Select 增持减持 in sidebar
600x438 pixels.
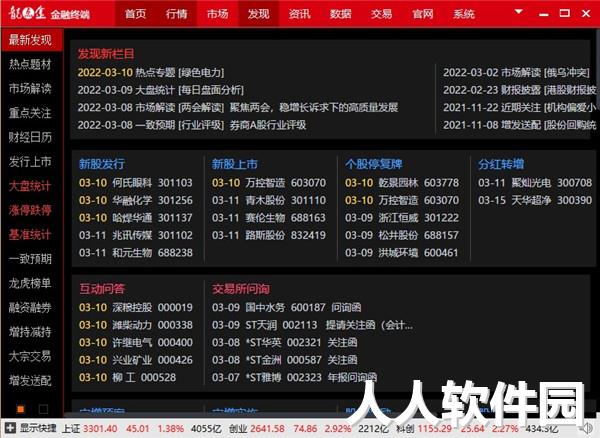point(30,332)
